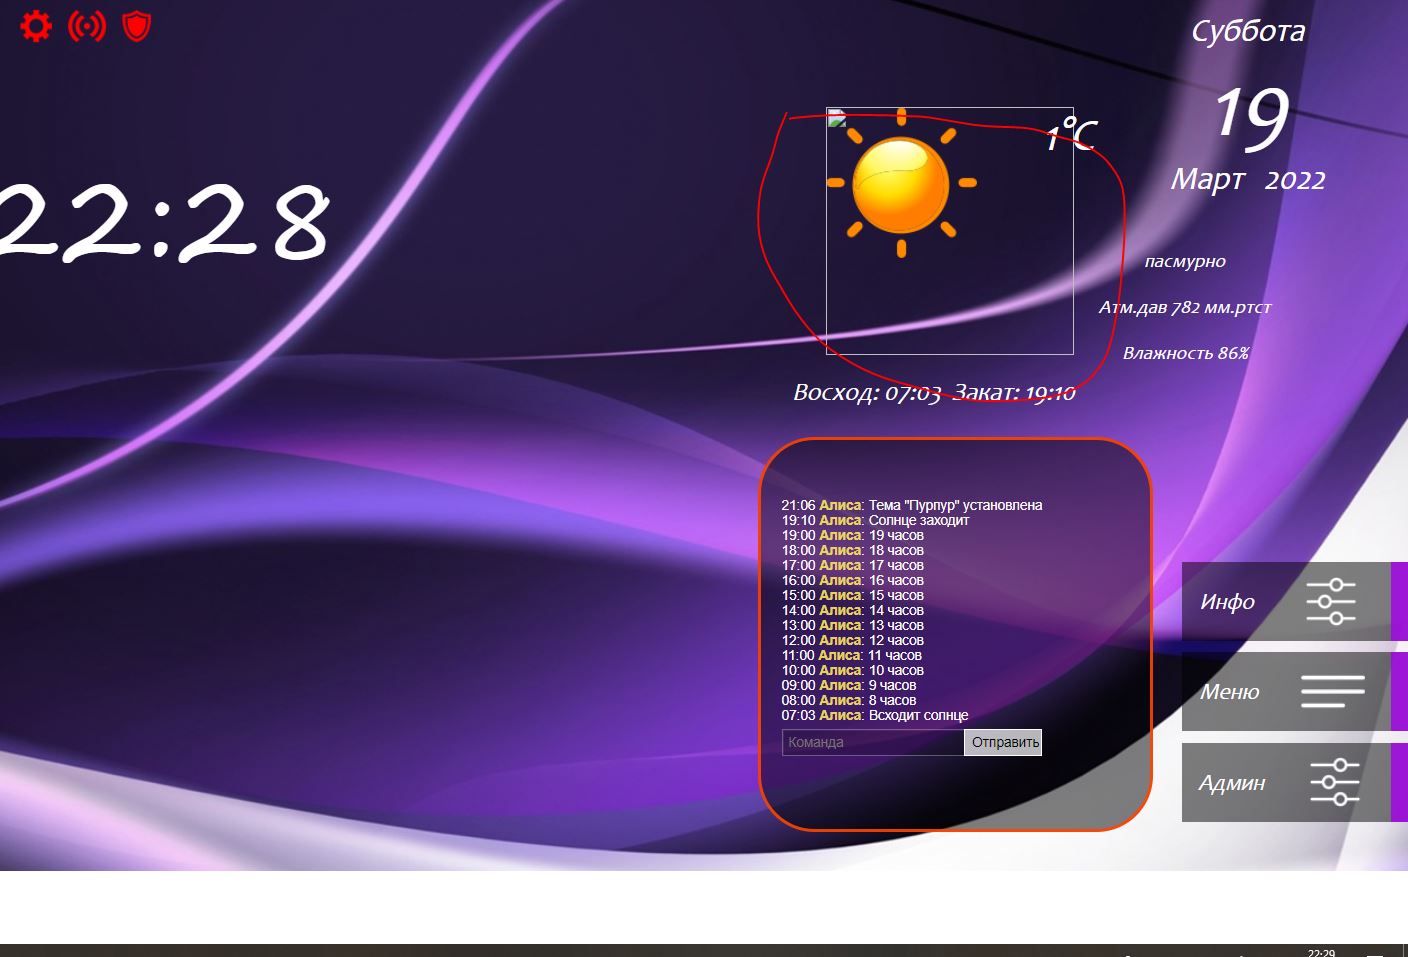Click the Восход: 07:03 sunrise time
The width and height of the screenshot is (1408, 957).
867,392
